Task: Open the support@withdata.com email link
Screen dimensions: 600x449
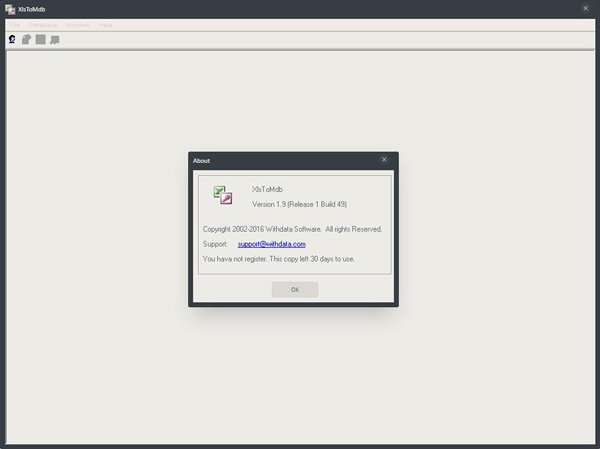Action: 272,244
